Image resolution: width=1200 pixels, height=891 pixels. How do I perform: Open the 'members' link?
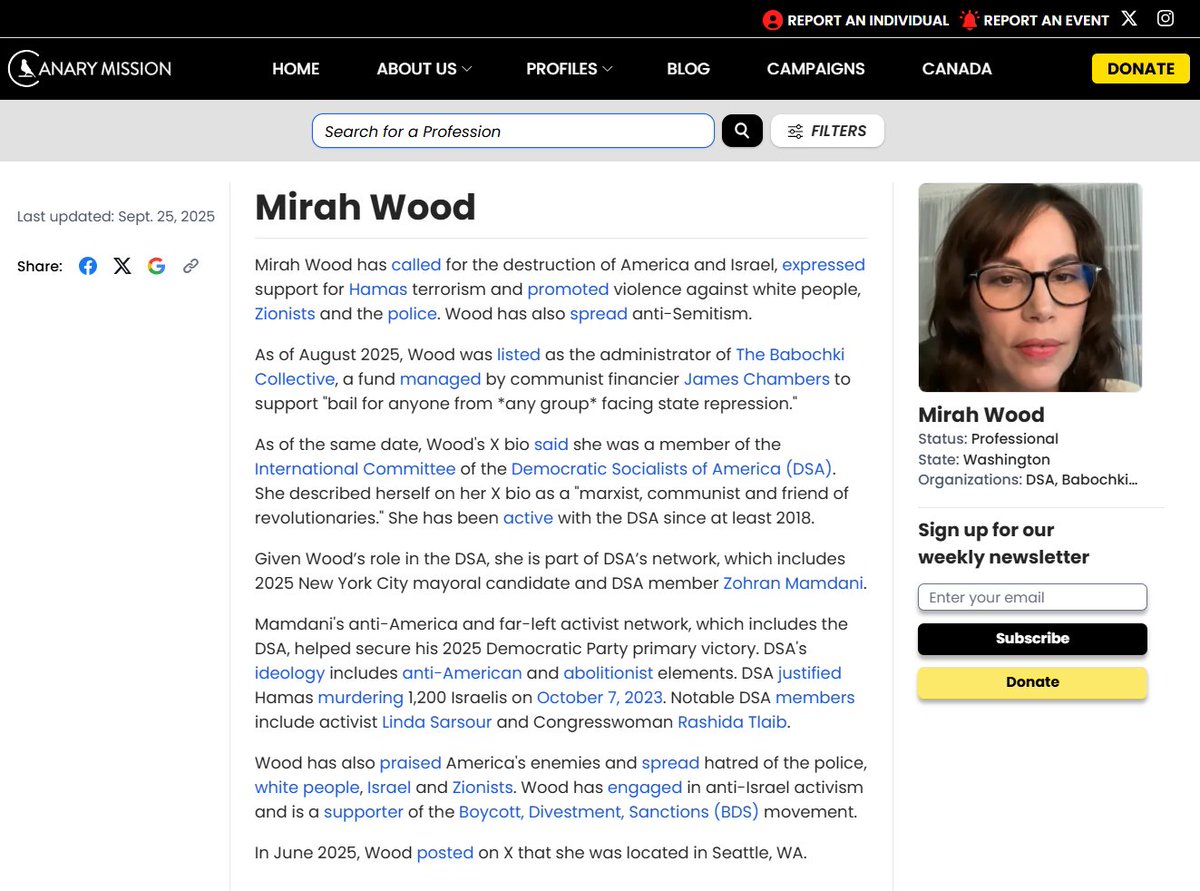[815, 697]
